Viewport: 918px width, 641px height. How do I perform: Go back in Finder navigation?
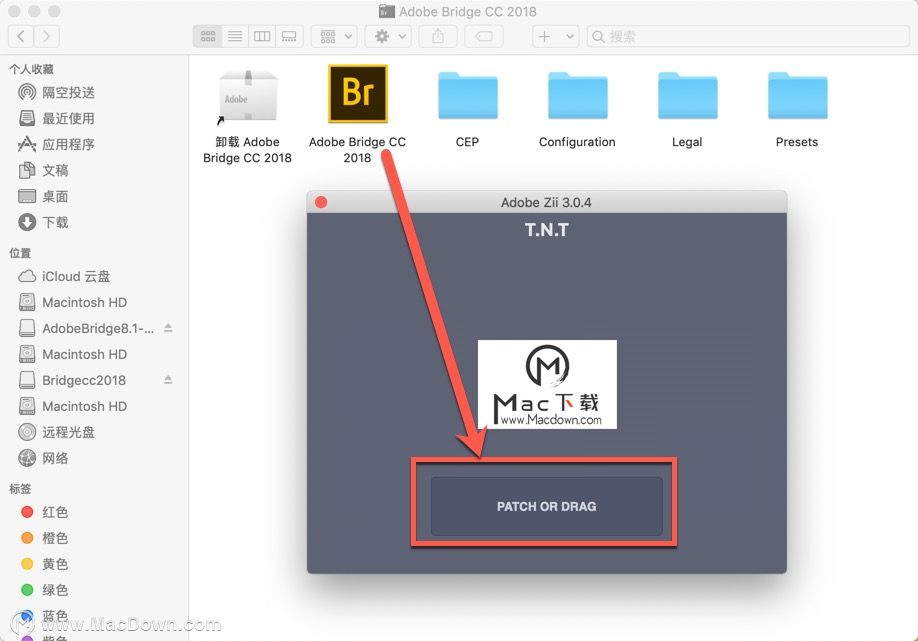pyautogui.click(x=21, y=36)
